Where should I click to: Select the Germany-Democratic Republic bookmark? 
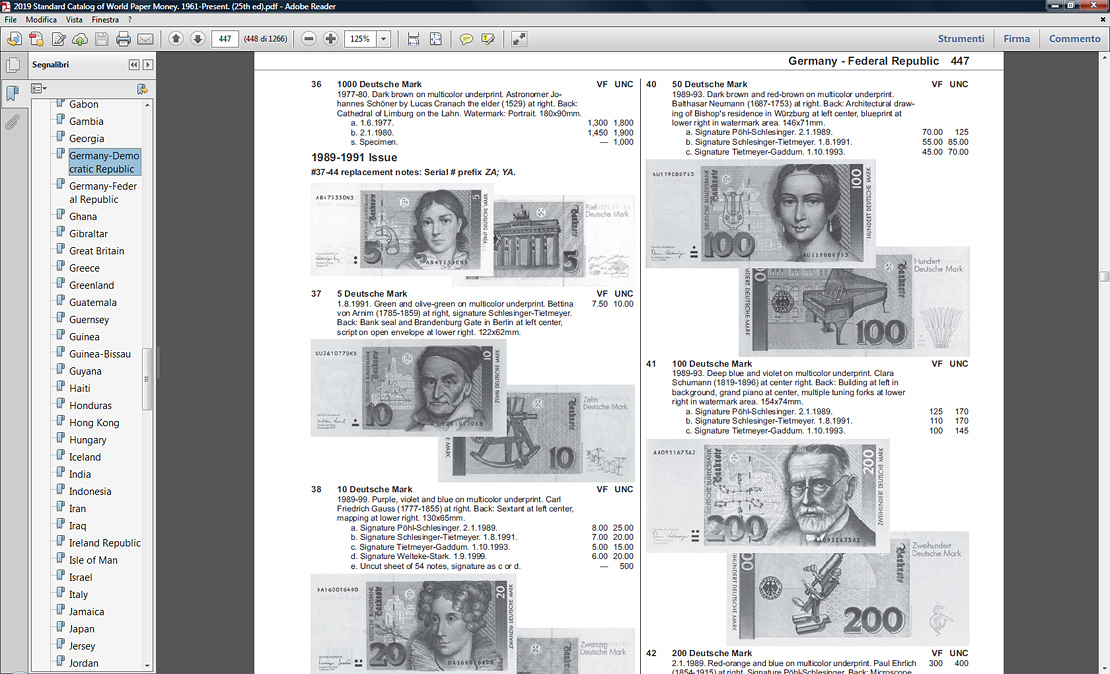click(x=104, y=162)
